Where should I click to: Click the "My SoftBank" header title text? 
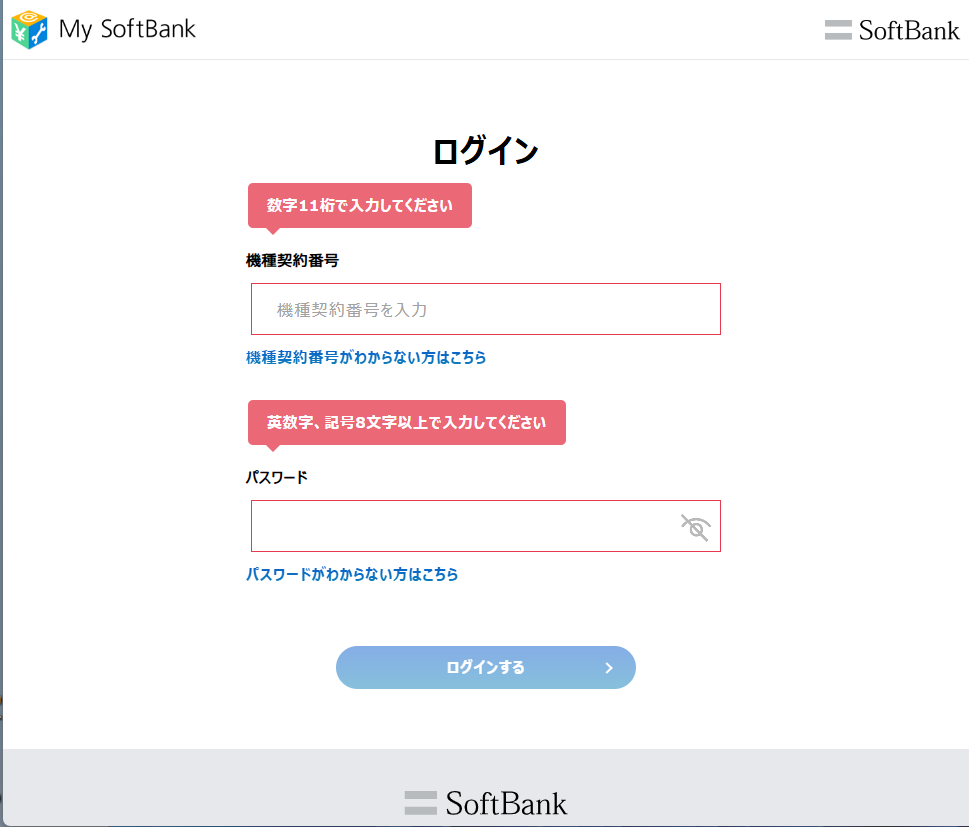point(127,29)
